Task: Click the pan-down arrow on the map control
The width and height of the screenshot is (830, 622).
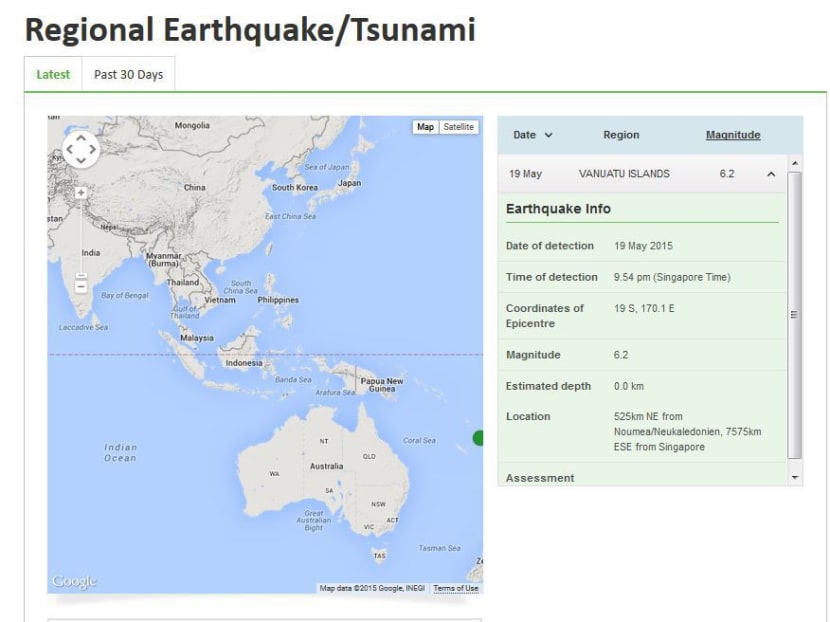Action: (80, 160)
